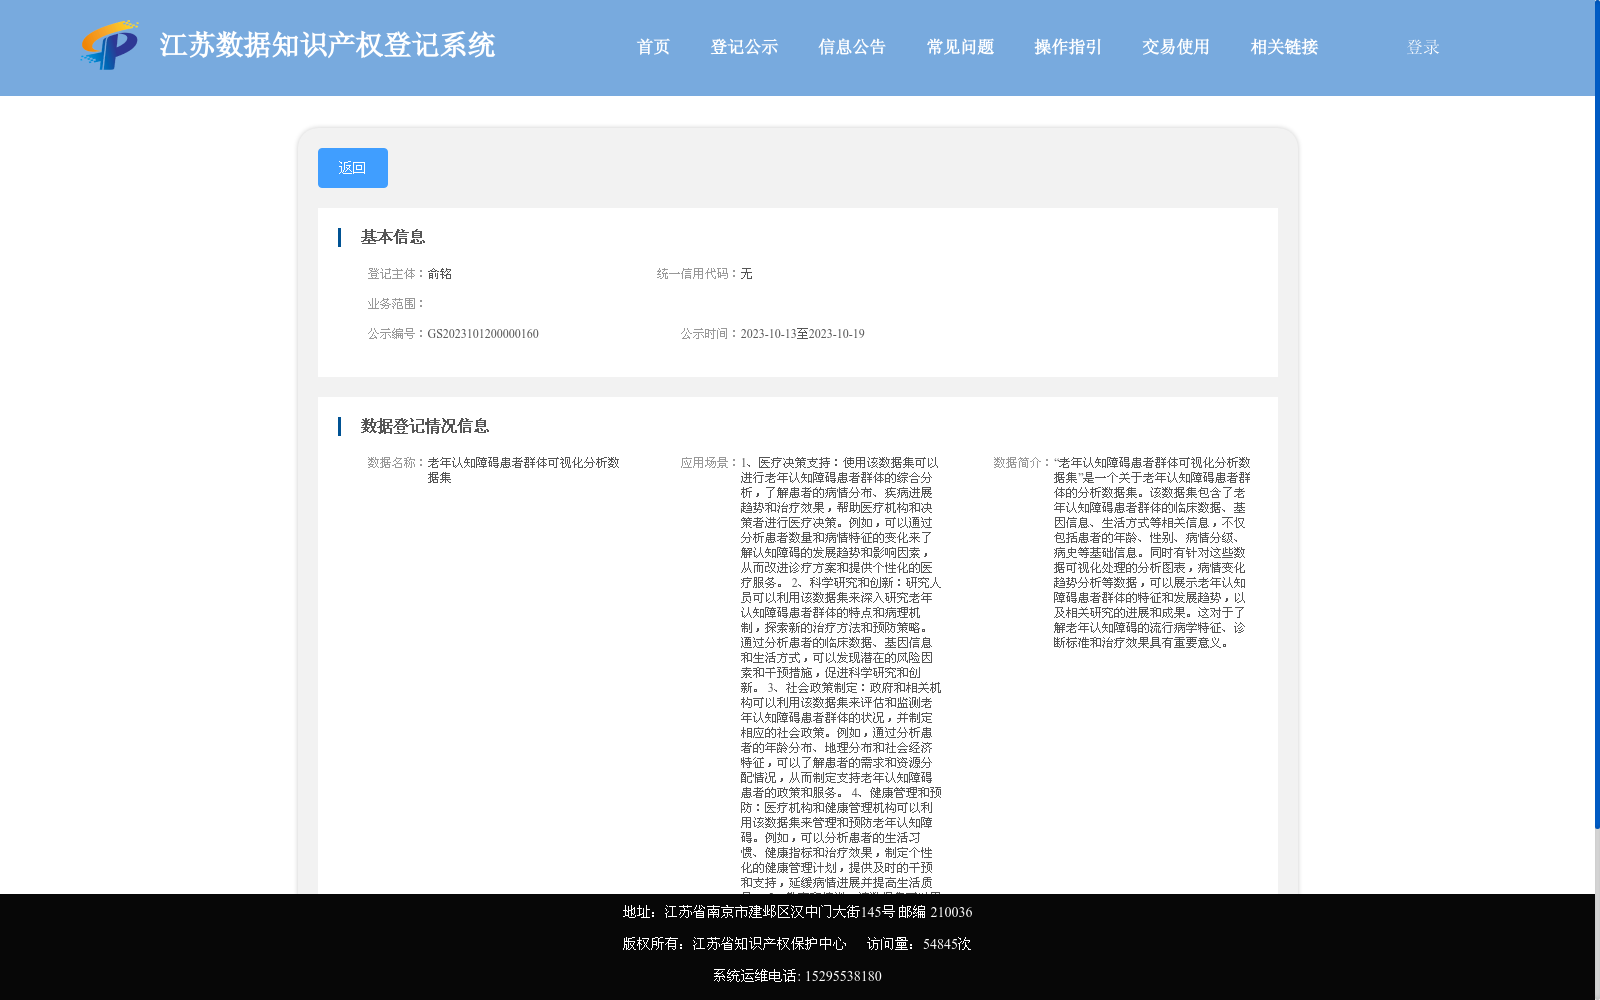
Task: Open 相关链接 in top navigation
Action: [x=1284, y=47]
